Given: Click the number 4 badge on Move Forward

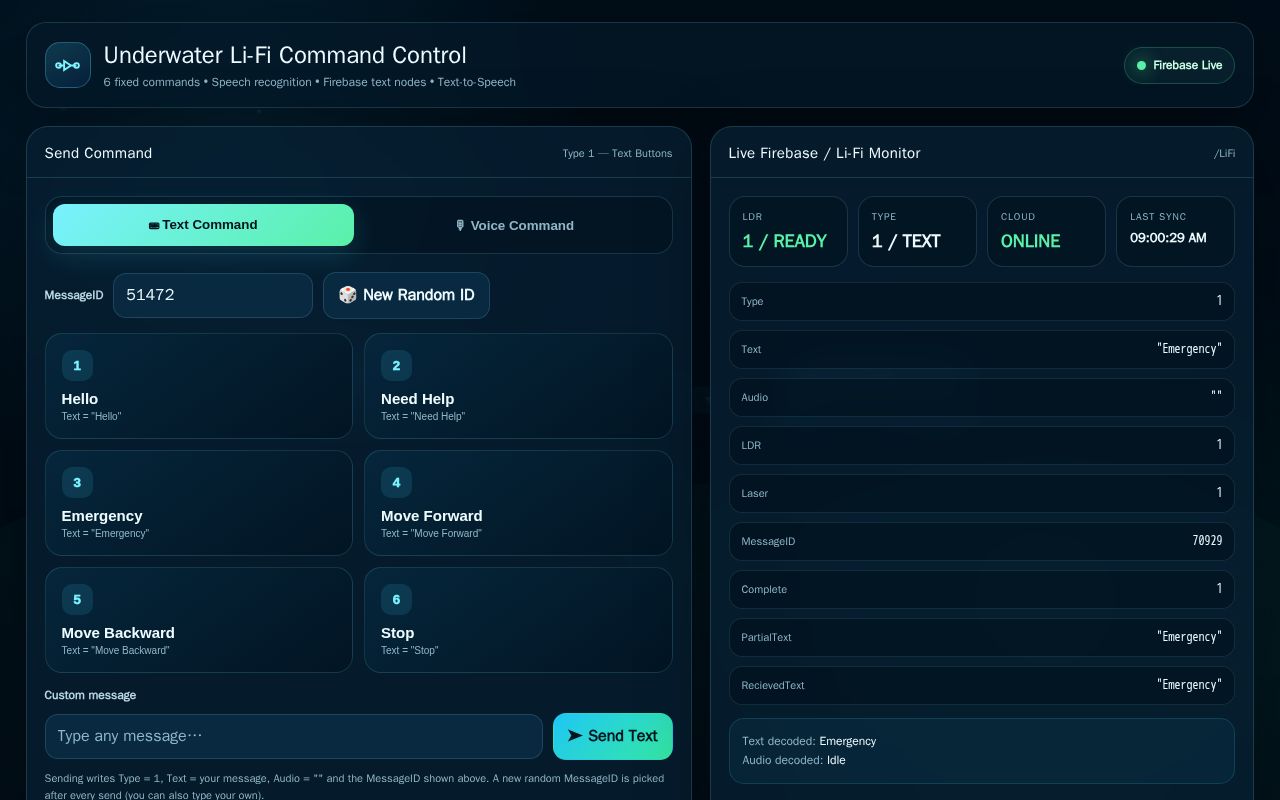Looking at the screenshot, I should 396,483.
